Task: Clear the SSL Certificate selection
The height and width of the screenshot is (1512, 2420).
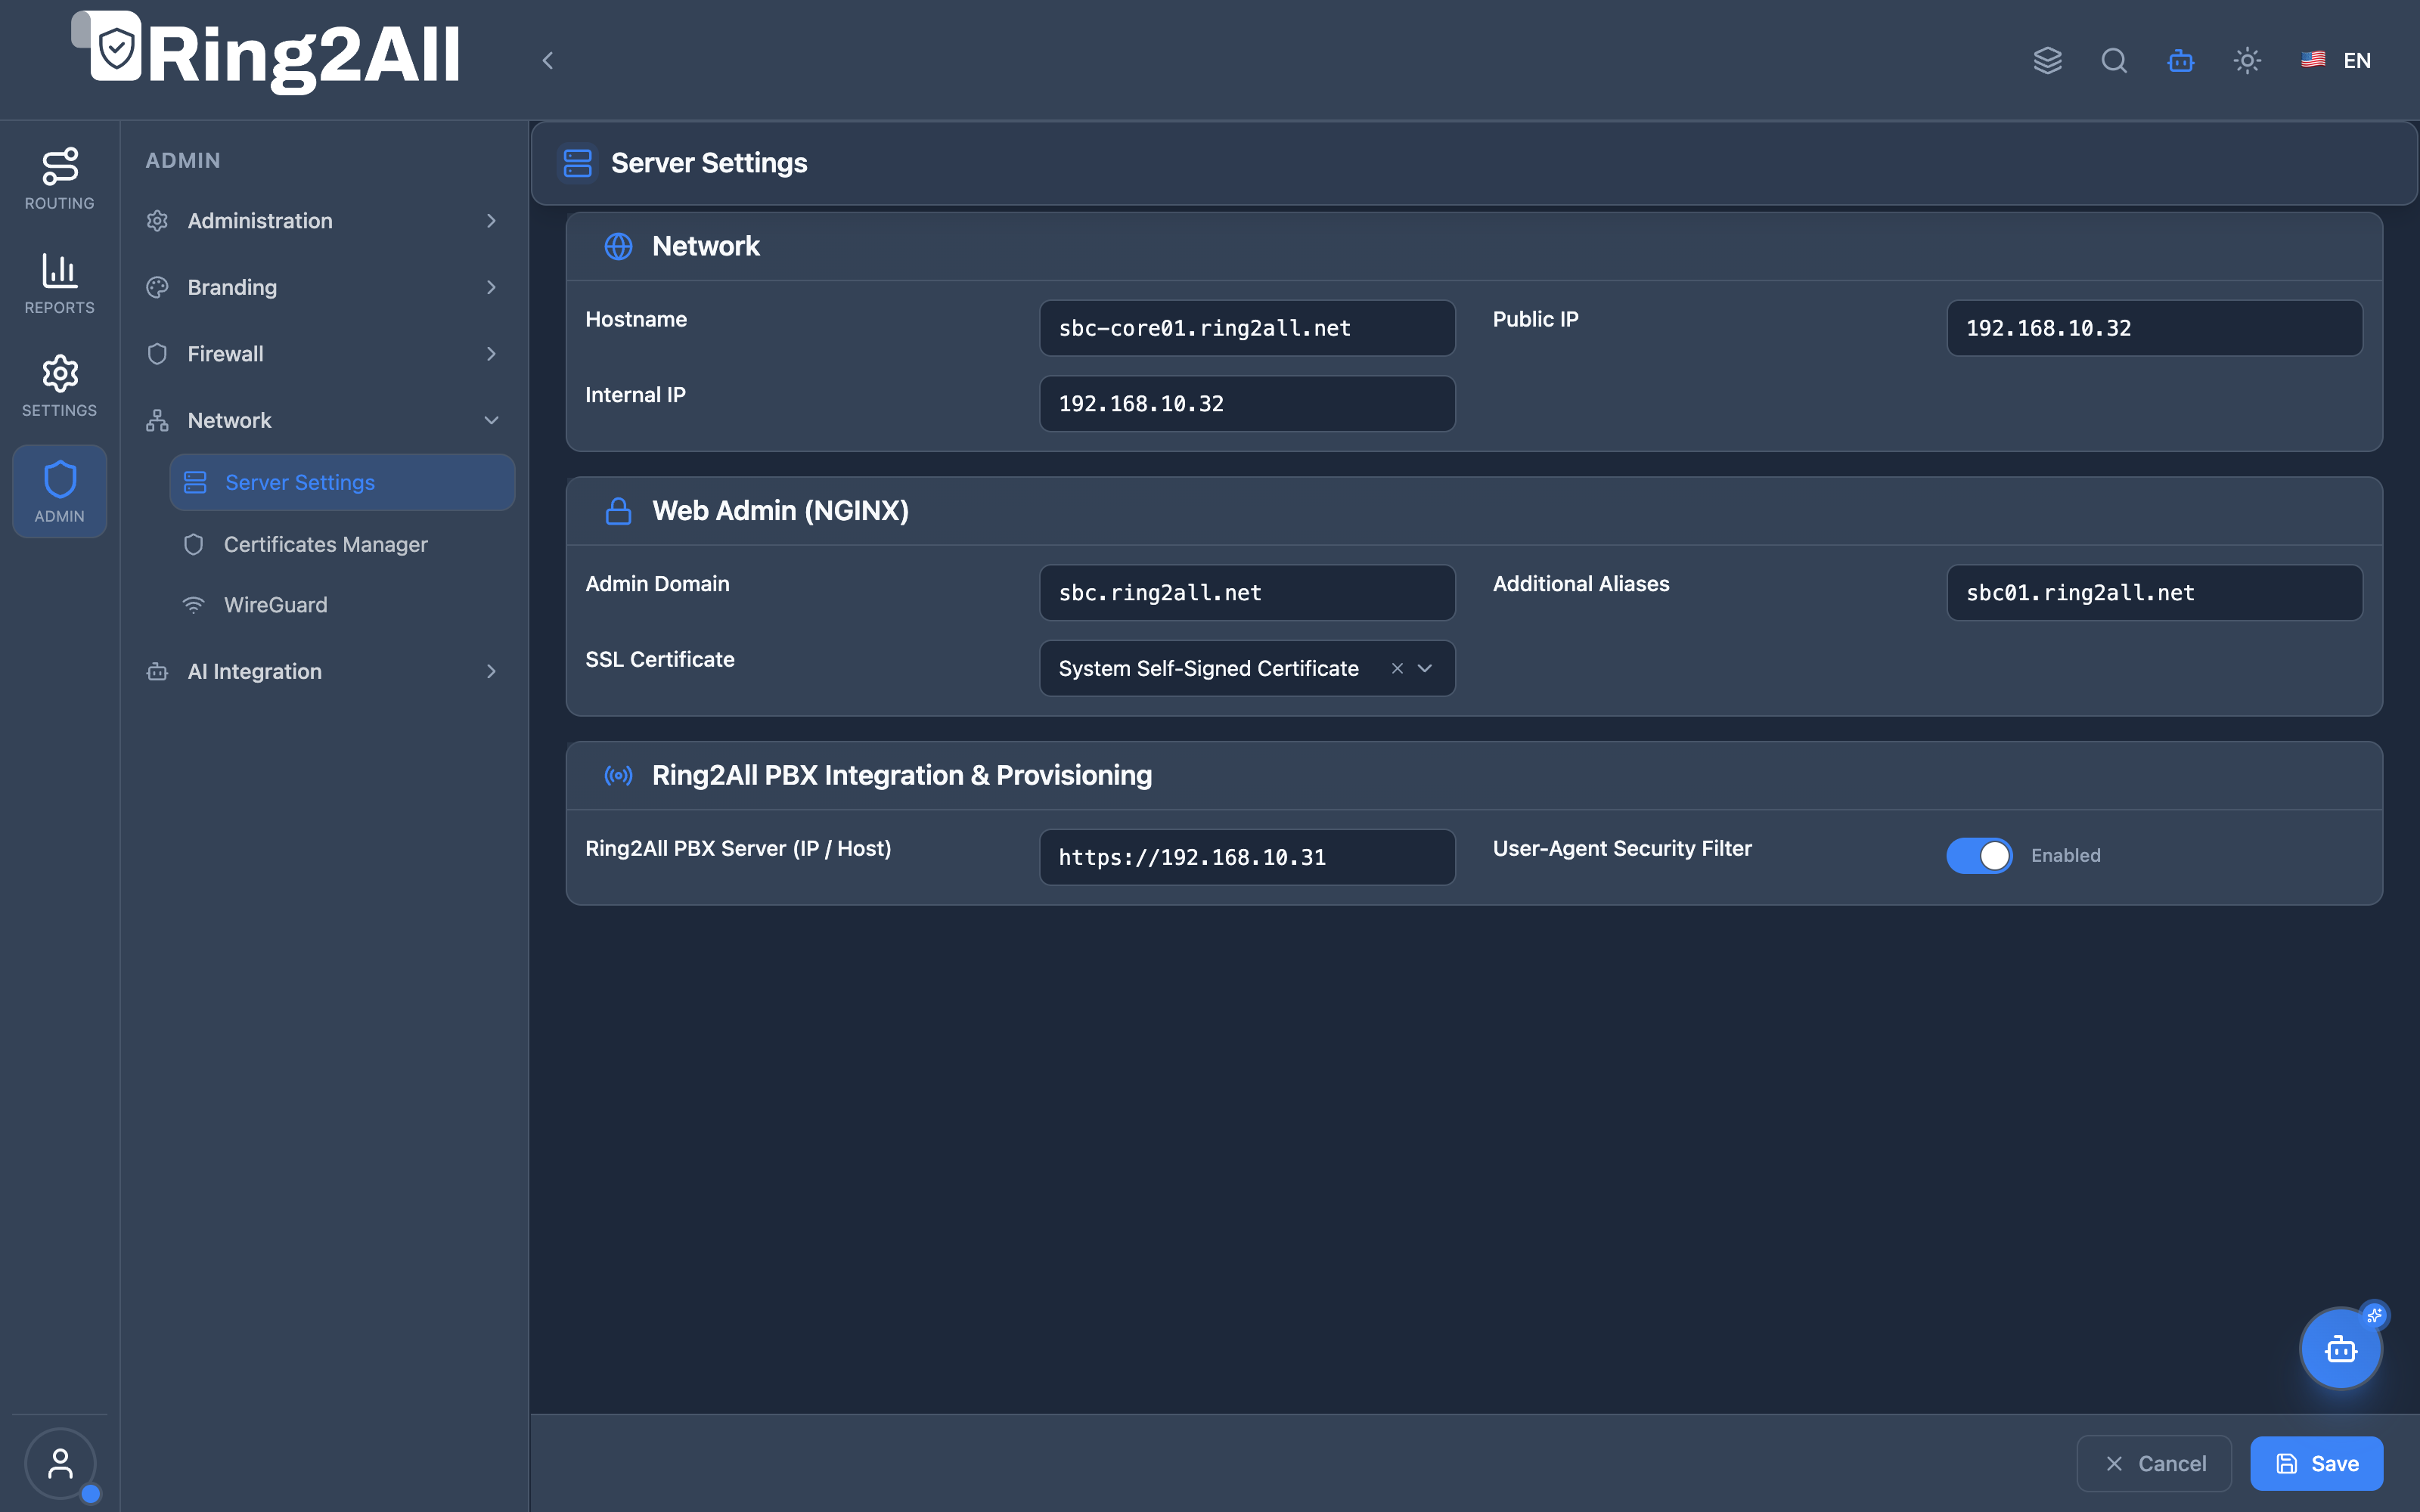Action: 1397,668
